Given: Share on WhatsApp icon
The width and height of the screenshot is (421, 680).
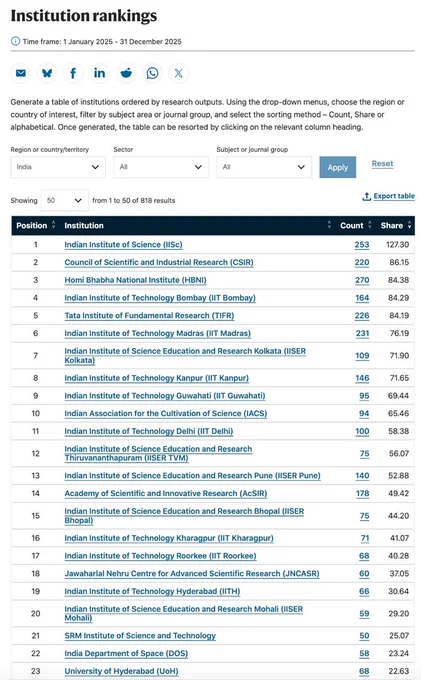Looking at the screenshot, I should [152, 73].
